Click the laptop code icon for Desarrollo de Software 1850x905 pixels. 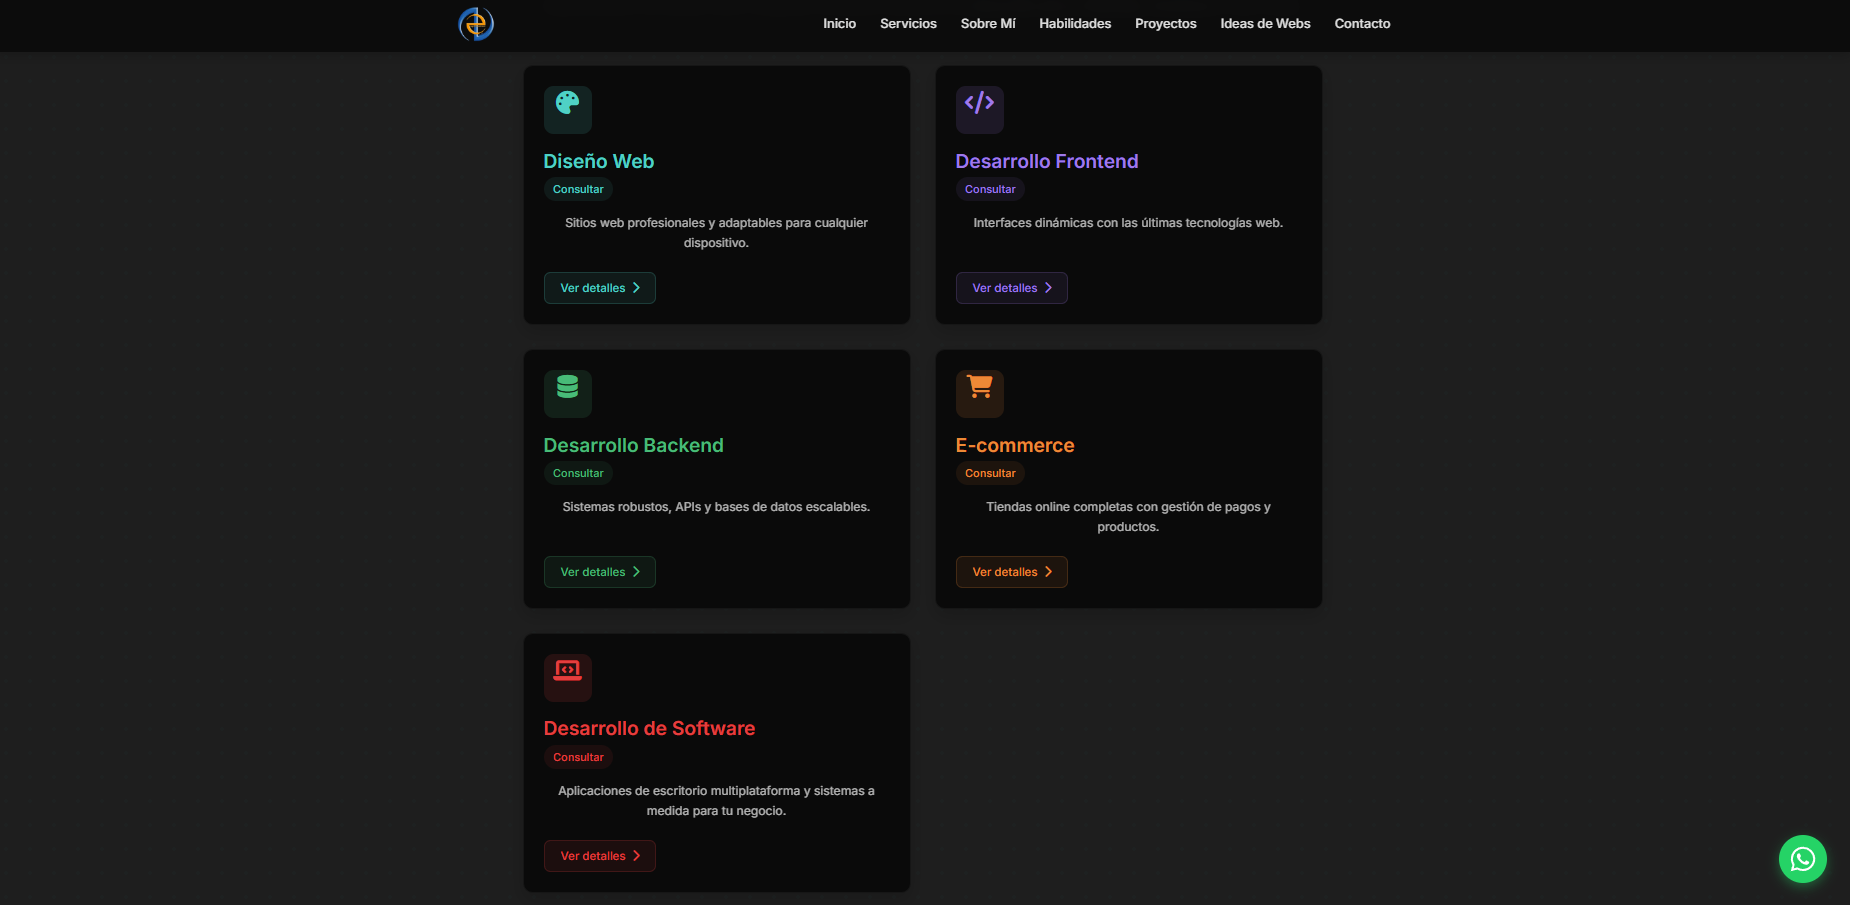pos(568,671)
